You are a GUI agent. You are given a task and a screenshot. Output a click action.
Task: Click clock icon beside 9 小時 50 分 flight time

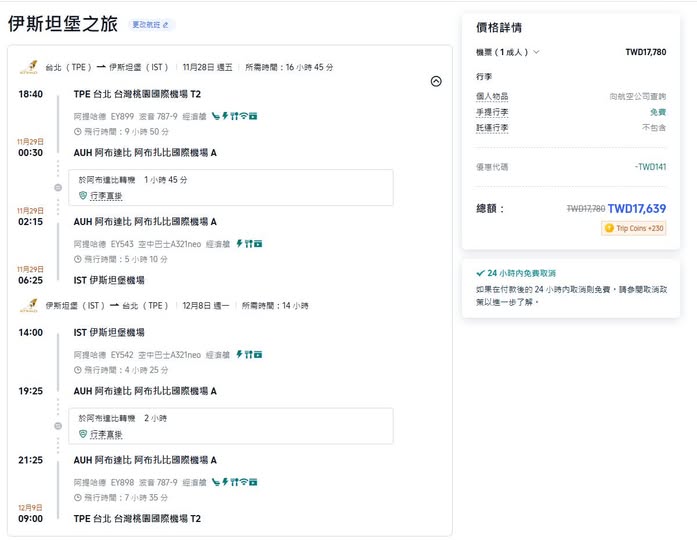pos(77,131)
